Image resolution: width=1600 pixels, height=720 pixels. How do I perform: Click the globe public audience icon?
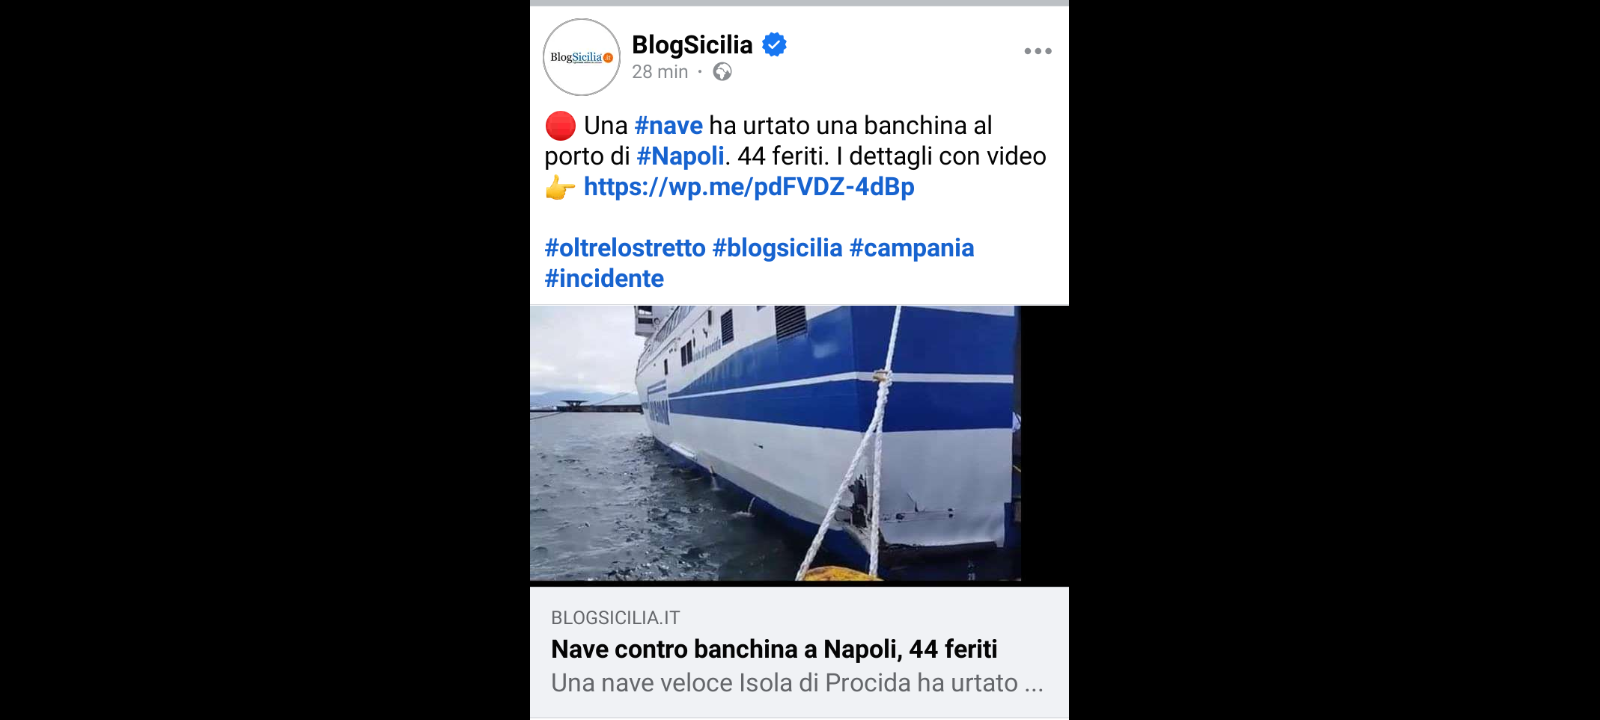point(722,72)
